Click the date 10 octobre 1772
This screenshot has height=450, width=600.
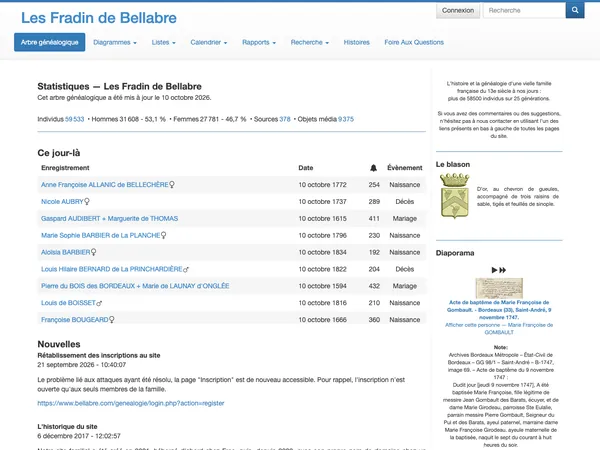pos(322,185)
